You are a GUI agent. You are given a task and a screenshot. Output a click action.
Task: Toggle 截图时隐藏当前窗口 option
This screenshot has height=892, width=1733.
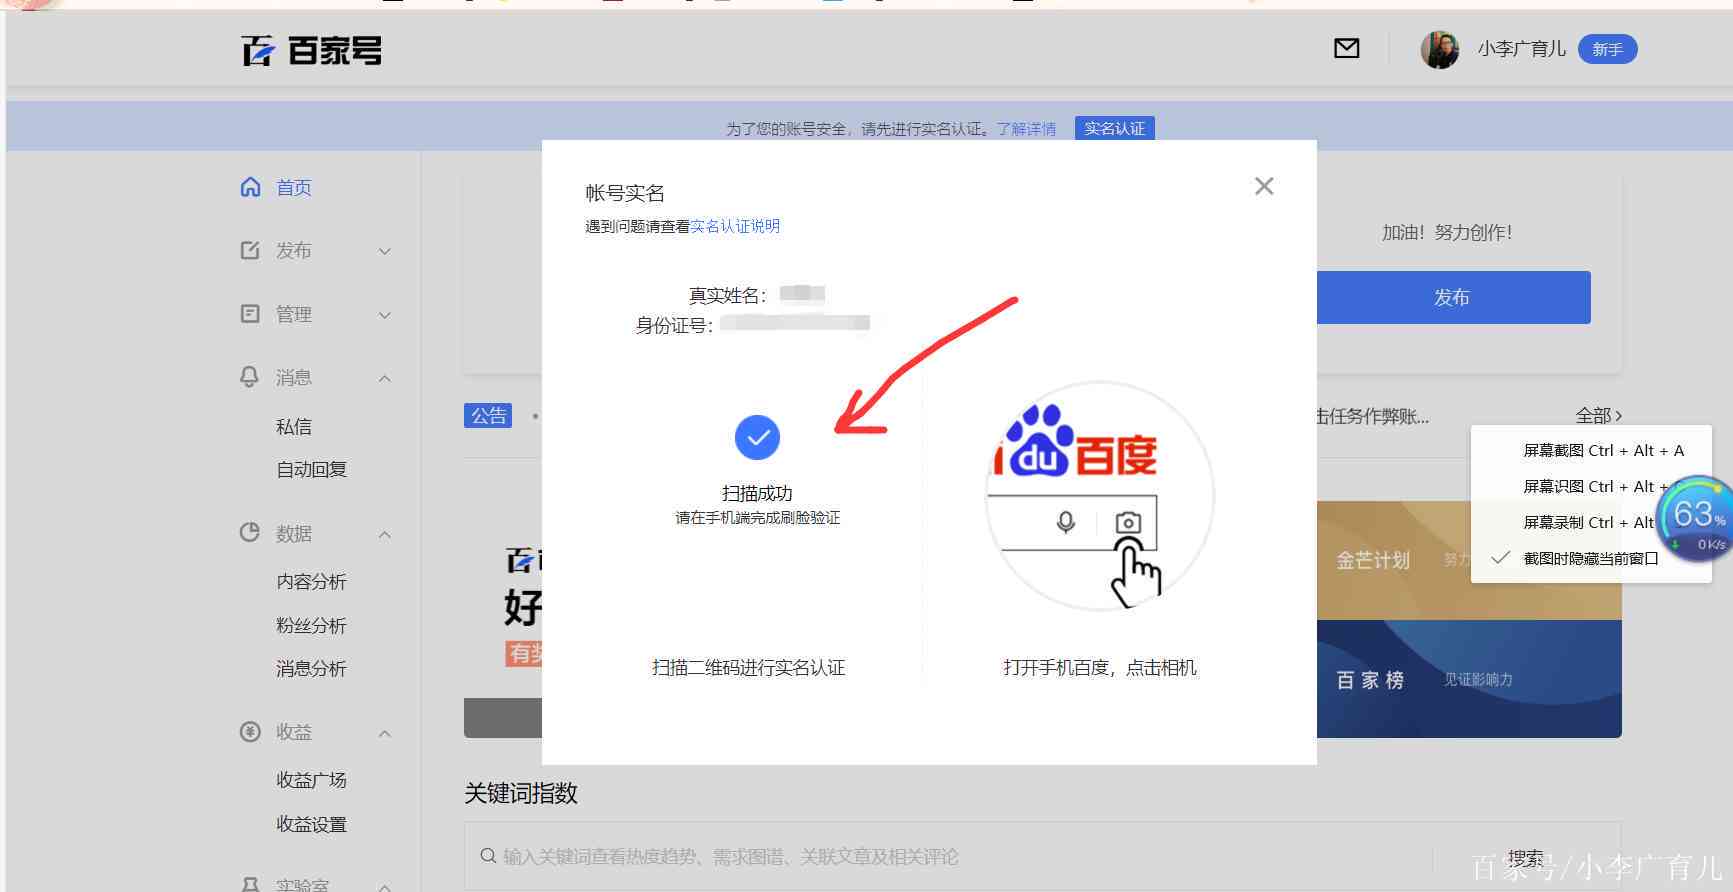pos(1590,558)
